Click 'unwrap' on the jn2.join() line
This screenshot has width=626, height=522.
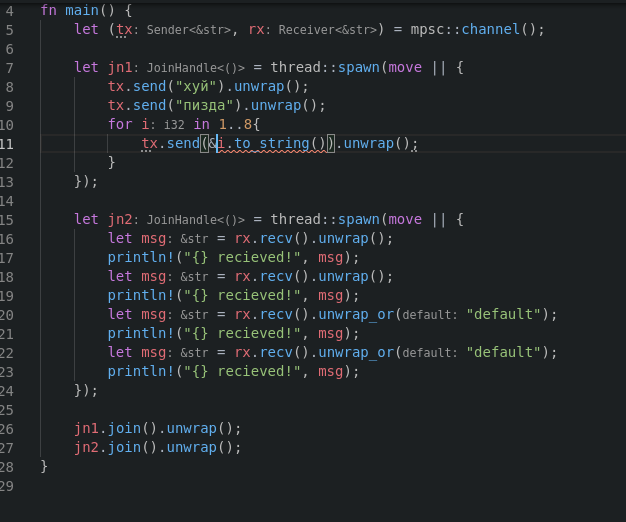(192, 447)
